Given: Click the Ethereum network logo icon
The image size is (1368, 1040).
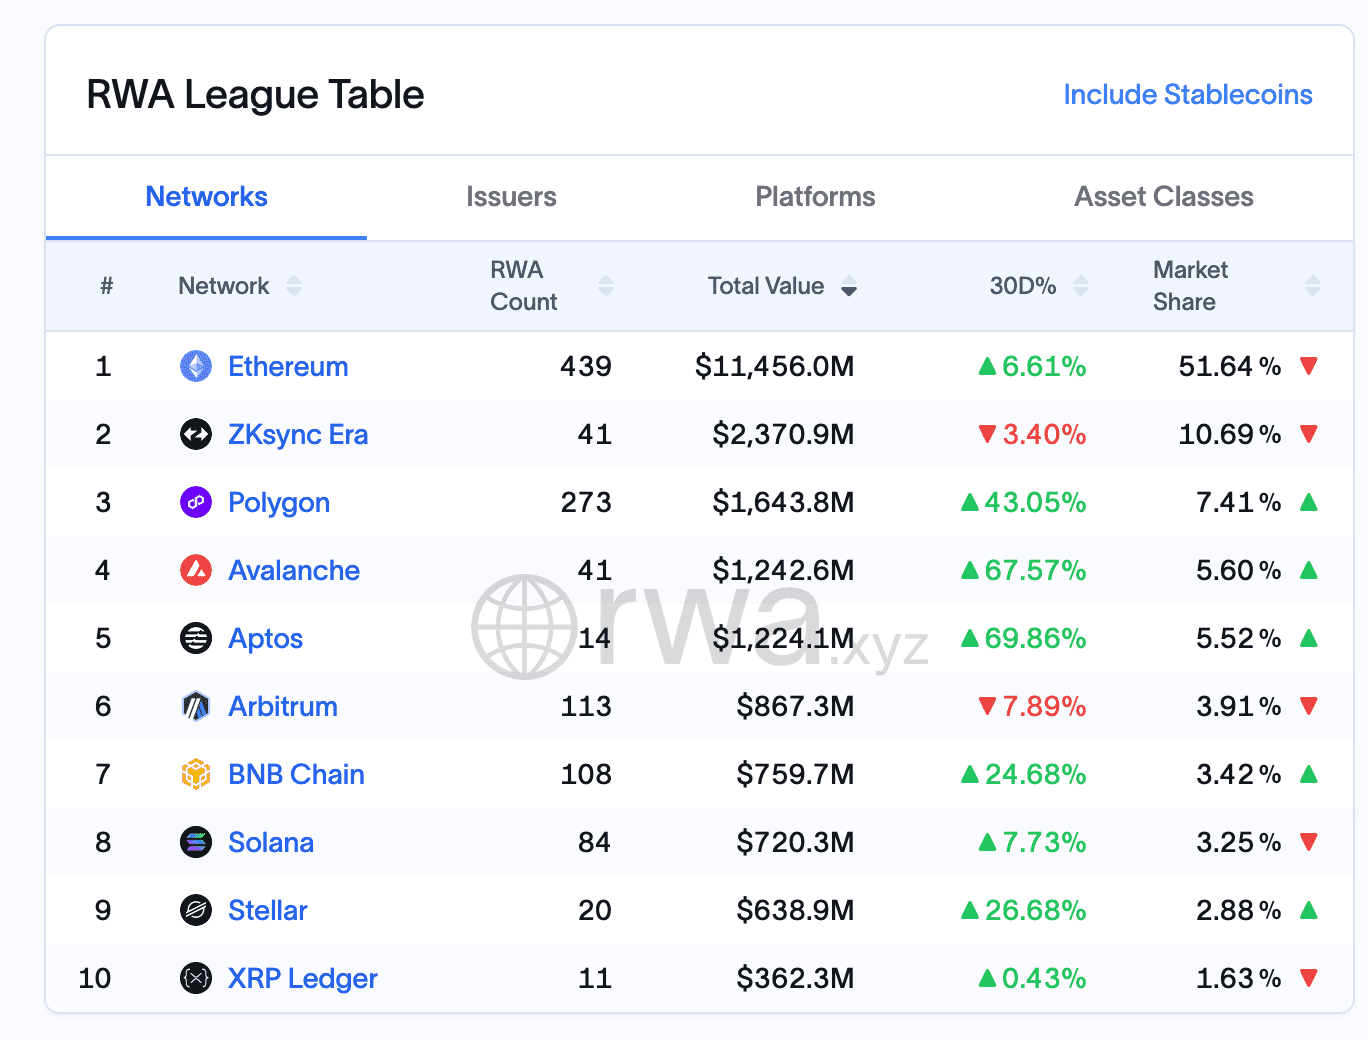Looking at the screenshot, I should point(196,366).
